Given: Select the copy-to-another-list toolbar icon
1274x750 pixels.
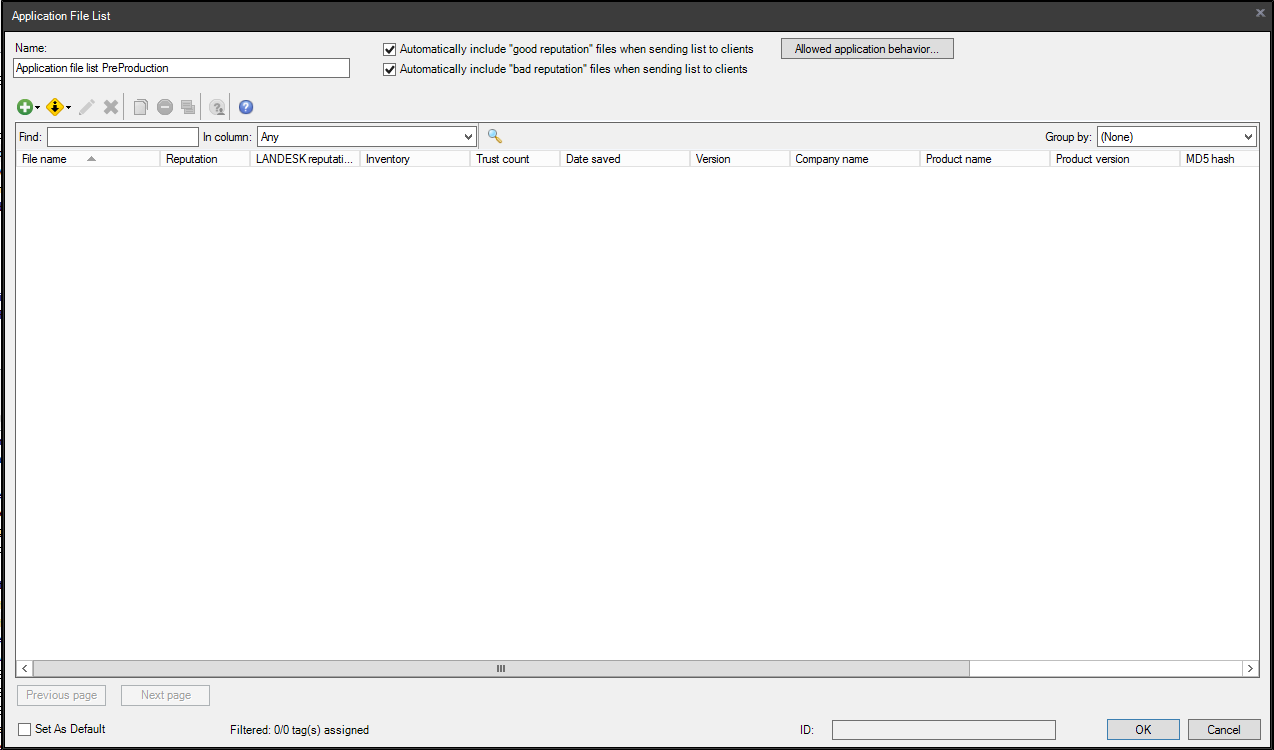Looking at the screenshot, I should 188,107.
